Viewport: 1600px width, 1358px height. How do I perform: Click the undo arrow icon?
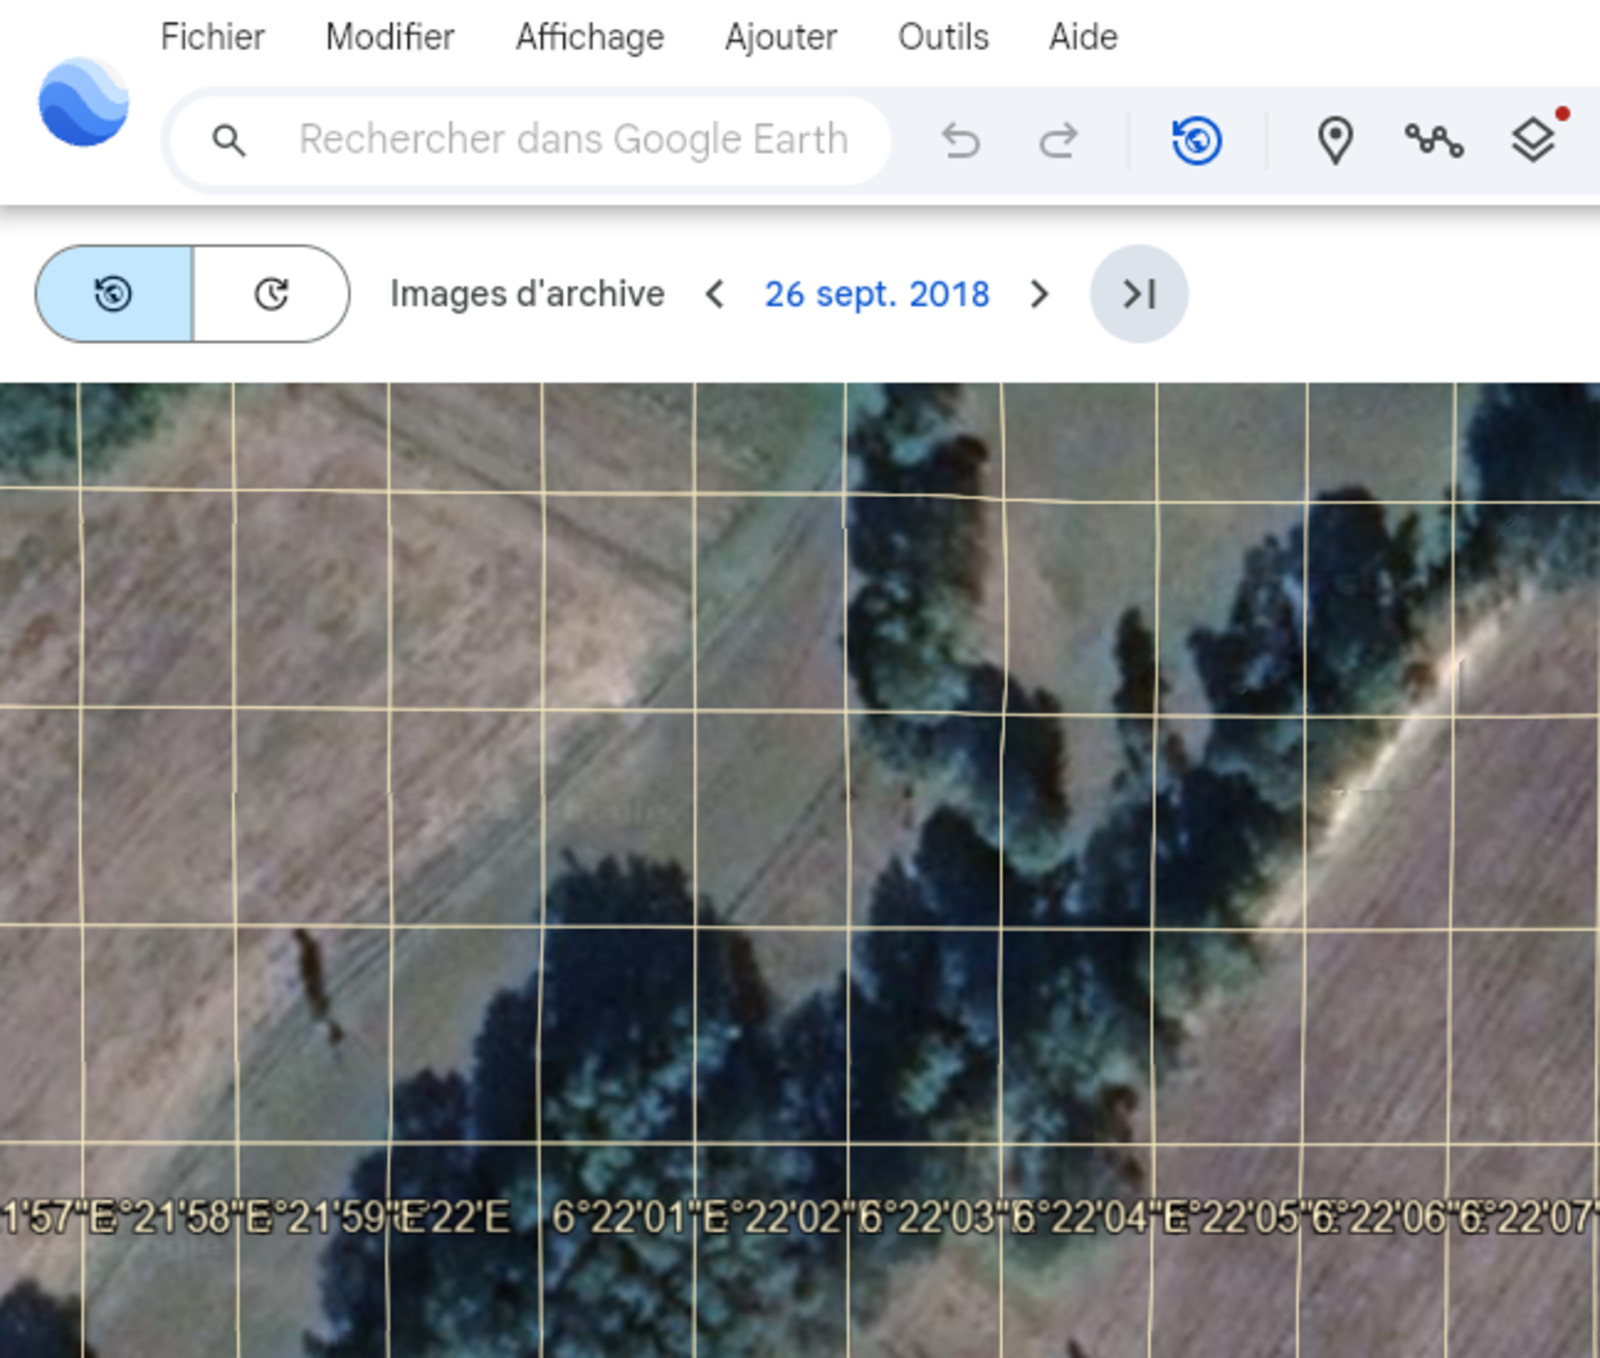click(960, 141)
